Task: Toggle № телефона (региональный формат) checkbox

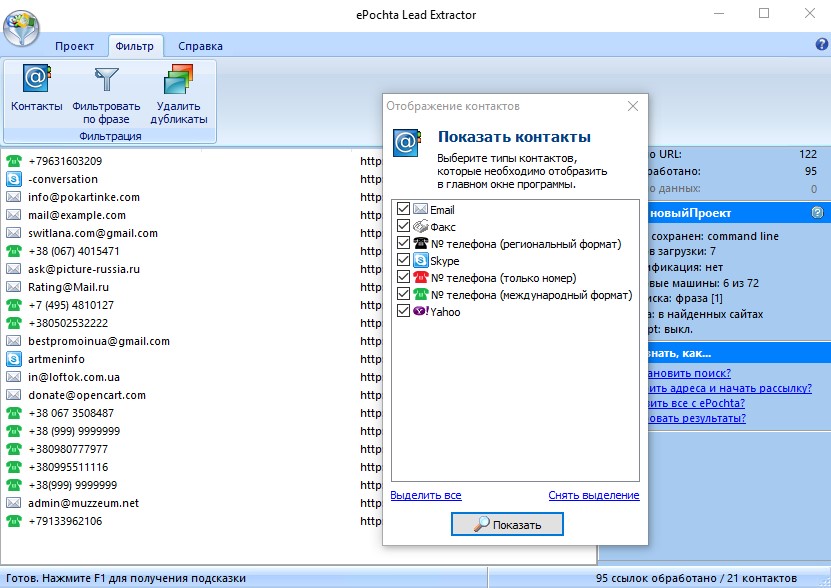Action: tap(403, 242)
